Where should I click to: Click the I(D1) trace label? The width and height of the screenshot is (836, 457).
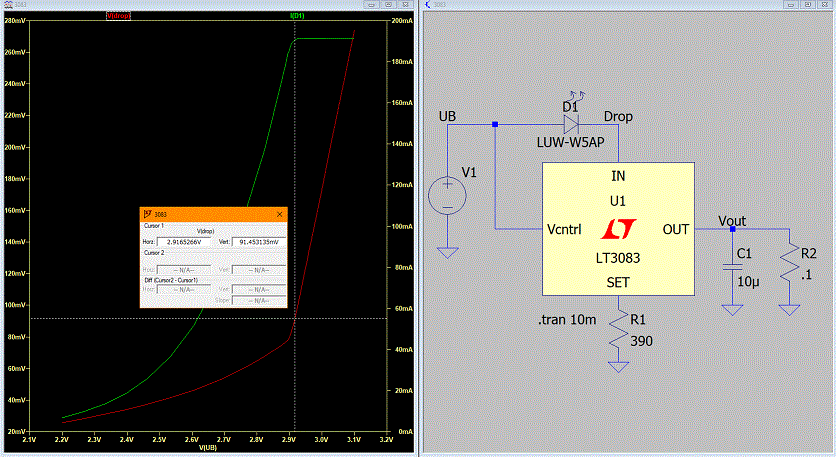297,16
